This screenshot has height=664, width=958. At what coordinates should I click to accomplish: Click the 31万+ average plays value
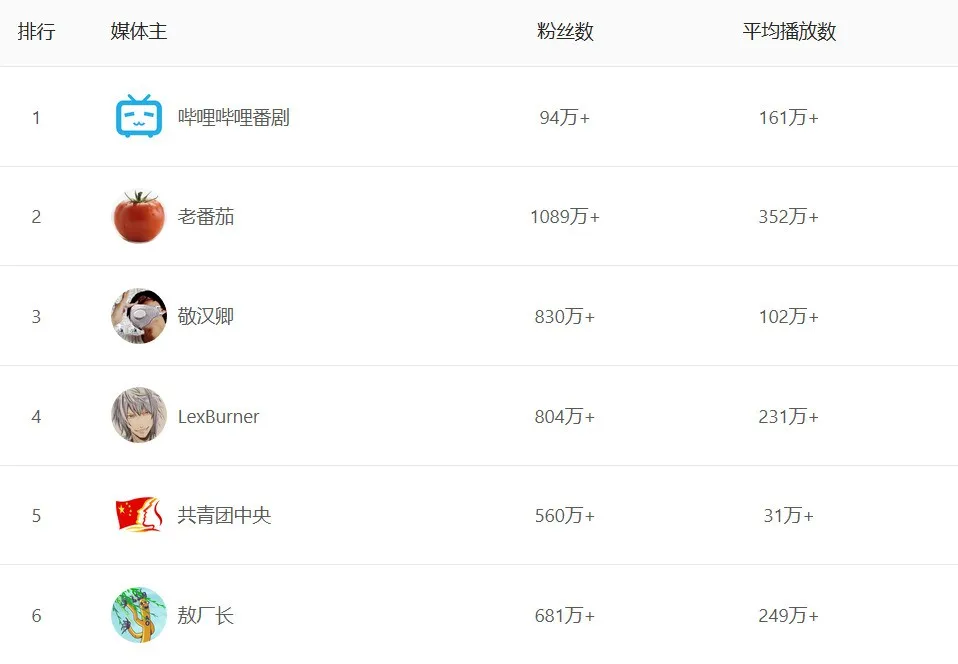pos(788,515)
